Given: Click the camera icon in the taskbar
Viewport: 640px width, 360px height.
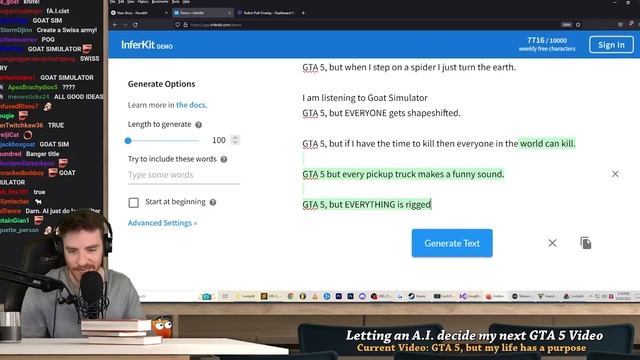Looking at the screenshot, I should pos(206,297).
